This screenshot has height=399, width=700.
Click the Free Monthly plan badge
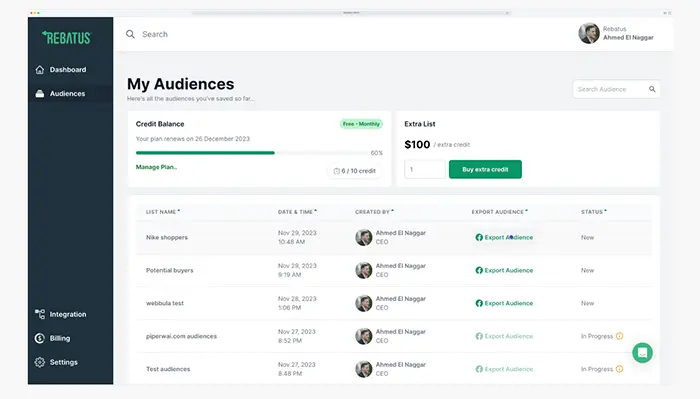pos(361,124)
